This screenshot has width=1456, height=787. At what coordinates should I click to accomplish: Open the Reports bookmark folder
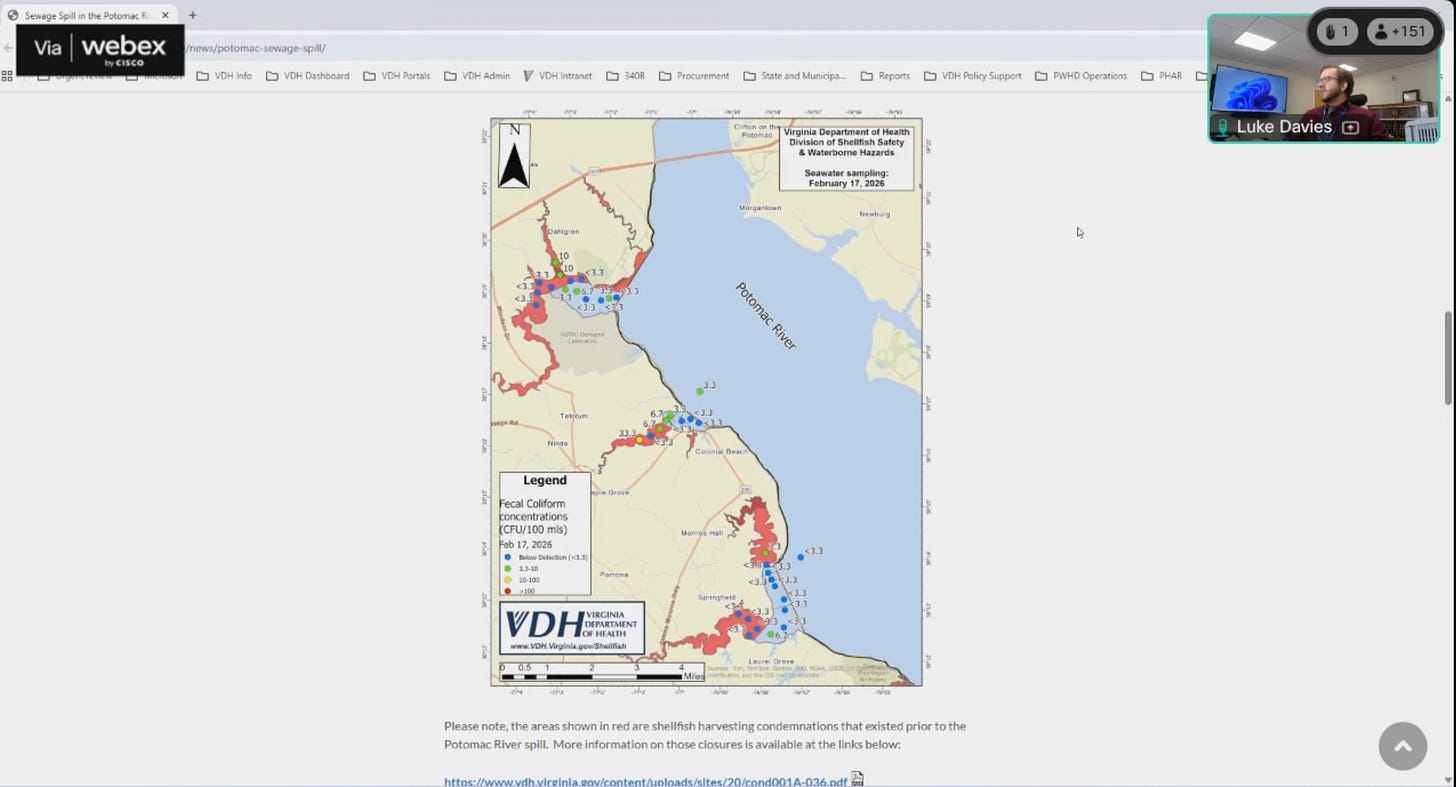pyautogui.click(x=885, y=76)
